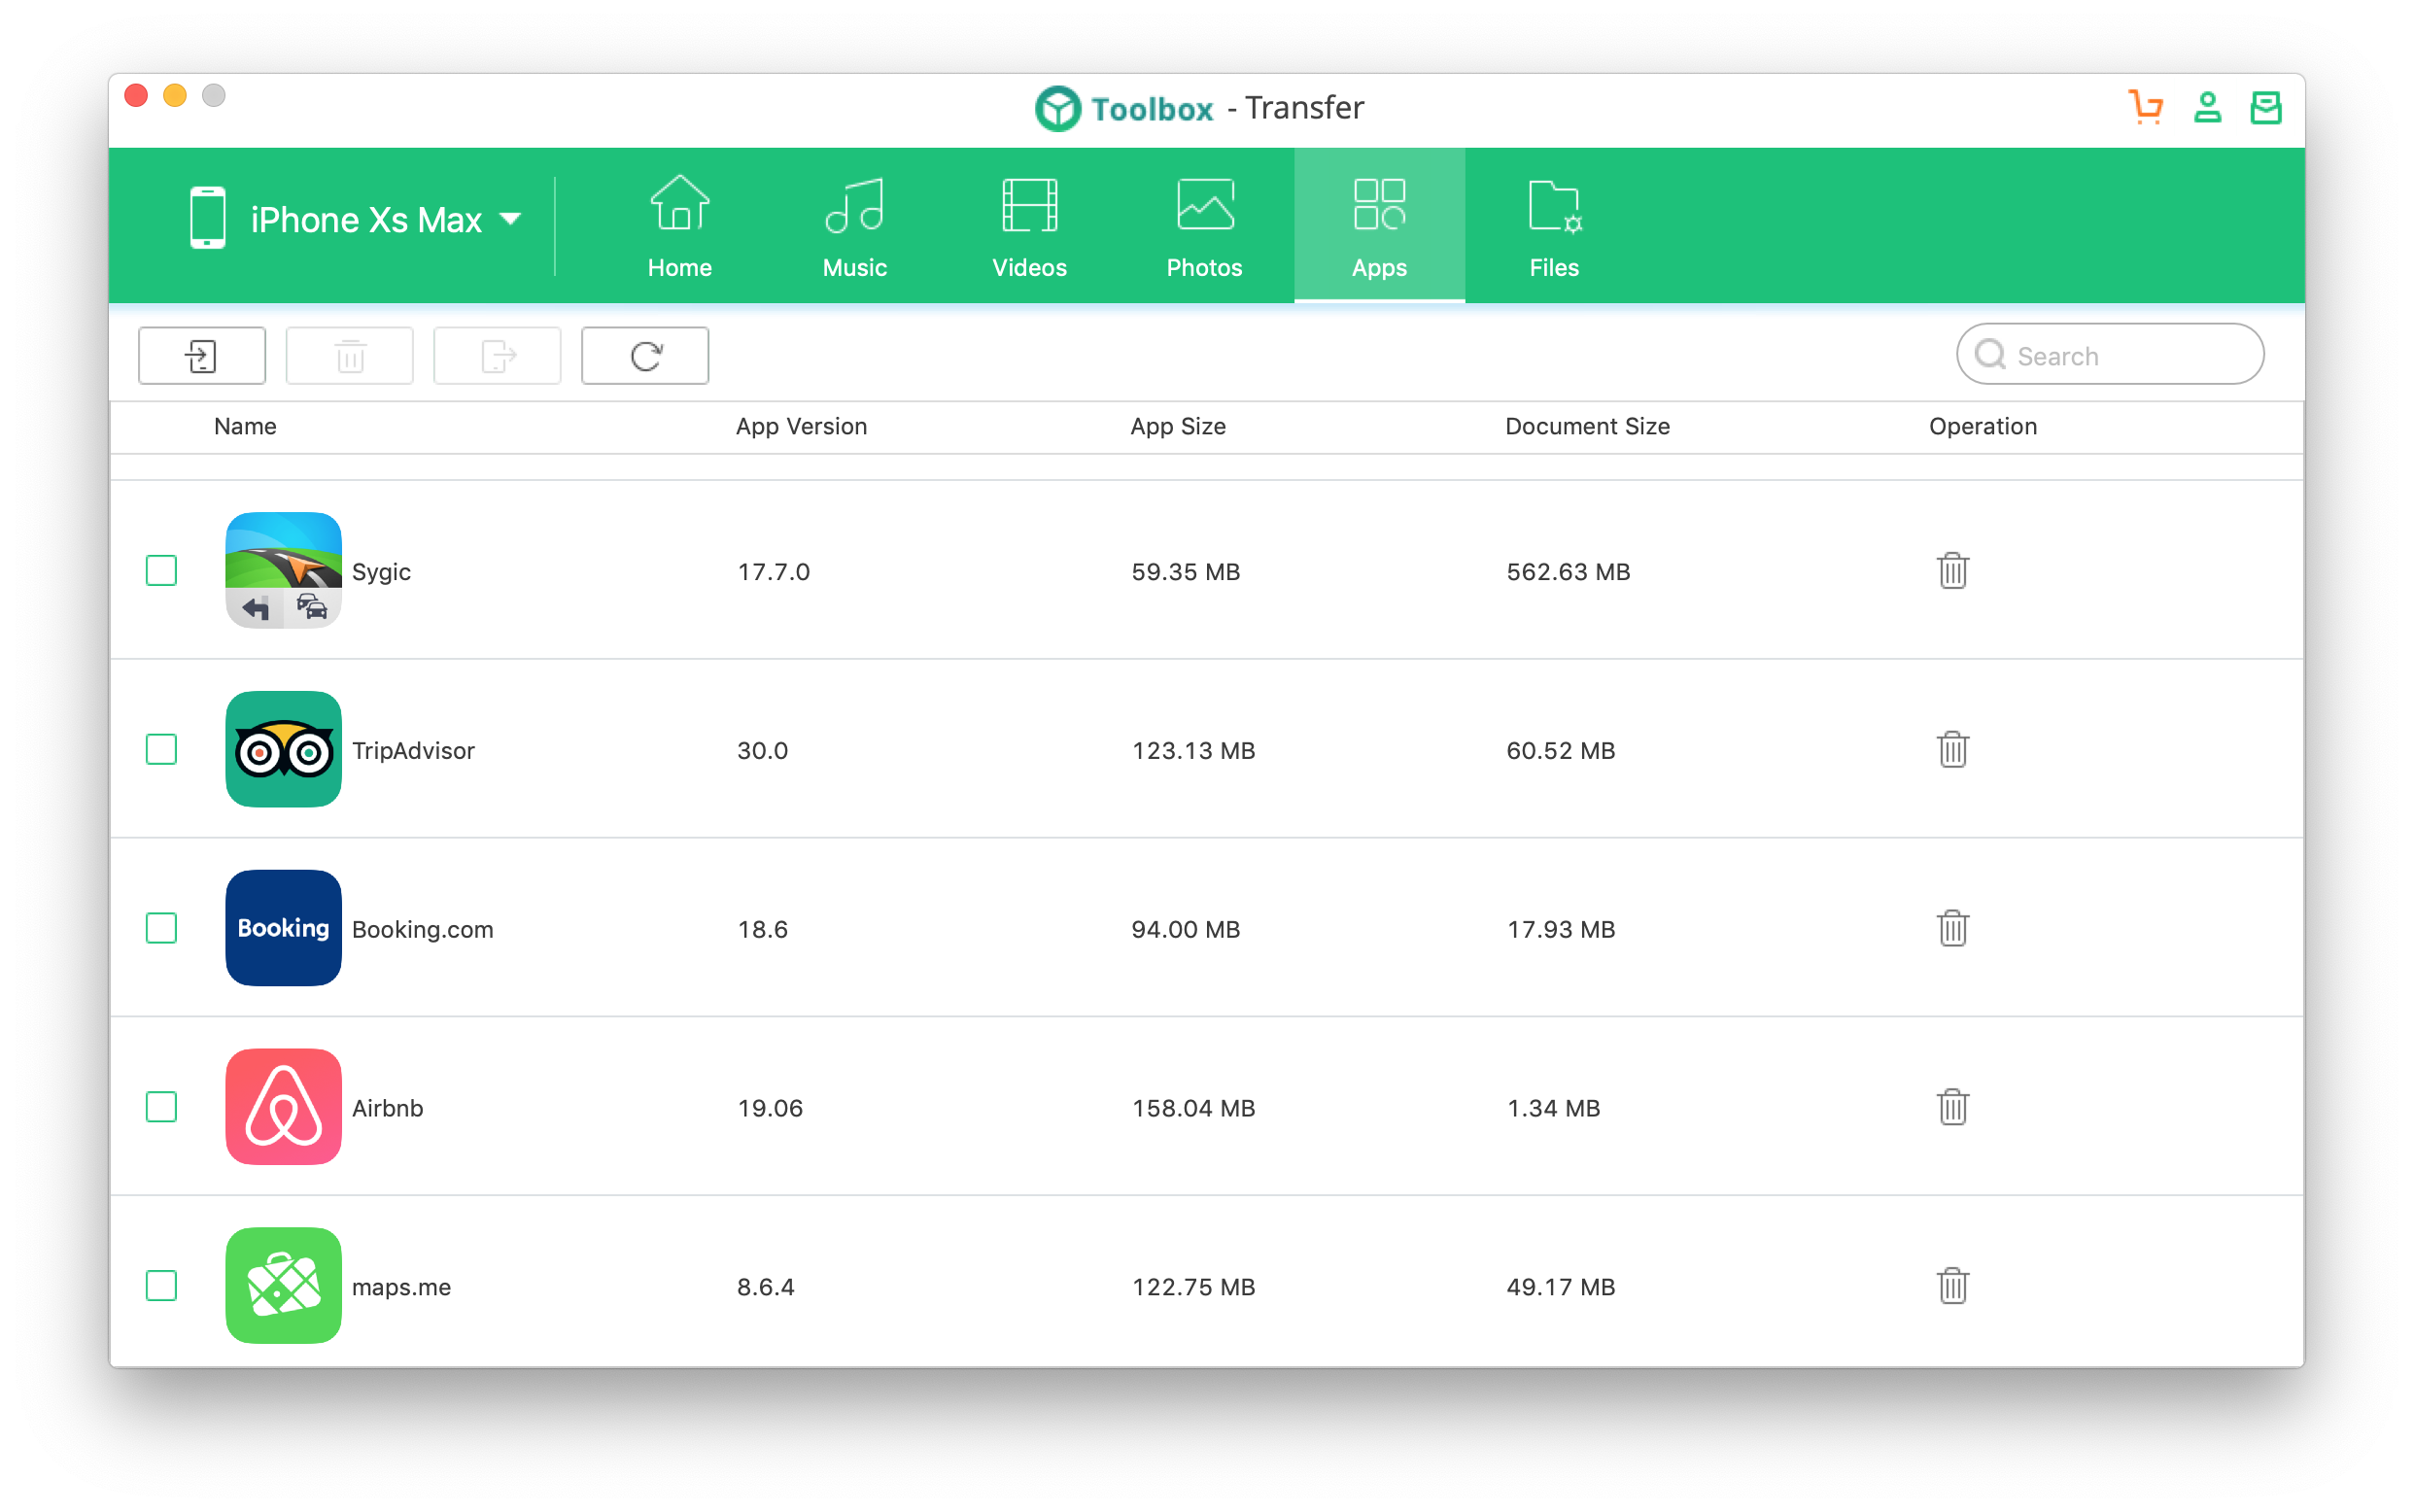Expand the iPhone Xs Max device dropdown
Screen dimensions: 2414x1512
511,219
